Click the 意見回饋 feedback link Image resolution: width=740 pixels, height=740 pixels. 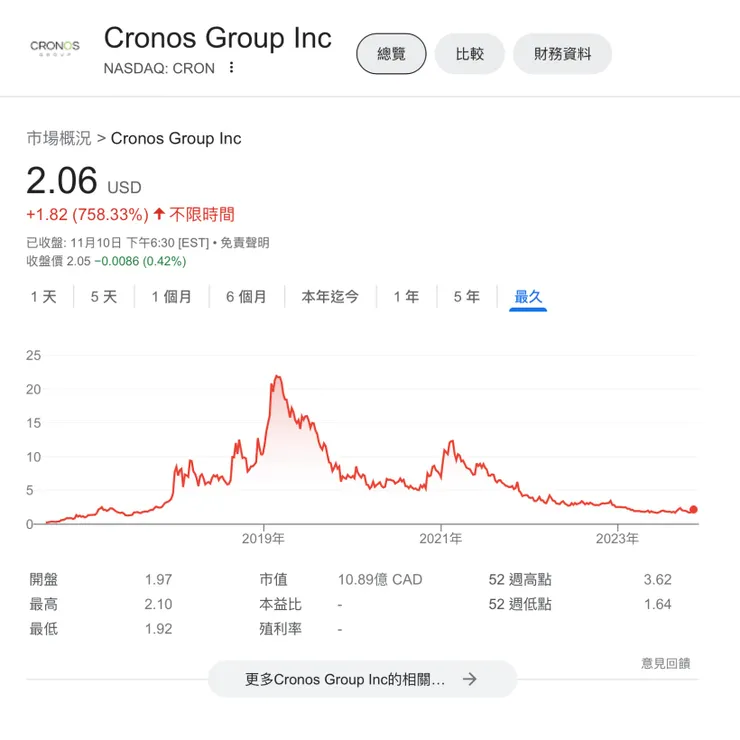tap(665, 663)
